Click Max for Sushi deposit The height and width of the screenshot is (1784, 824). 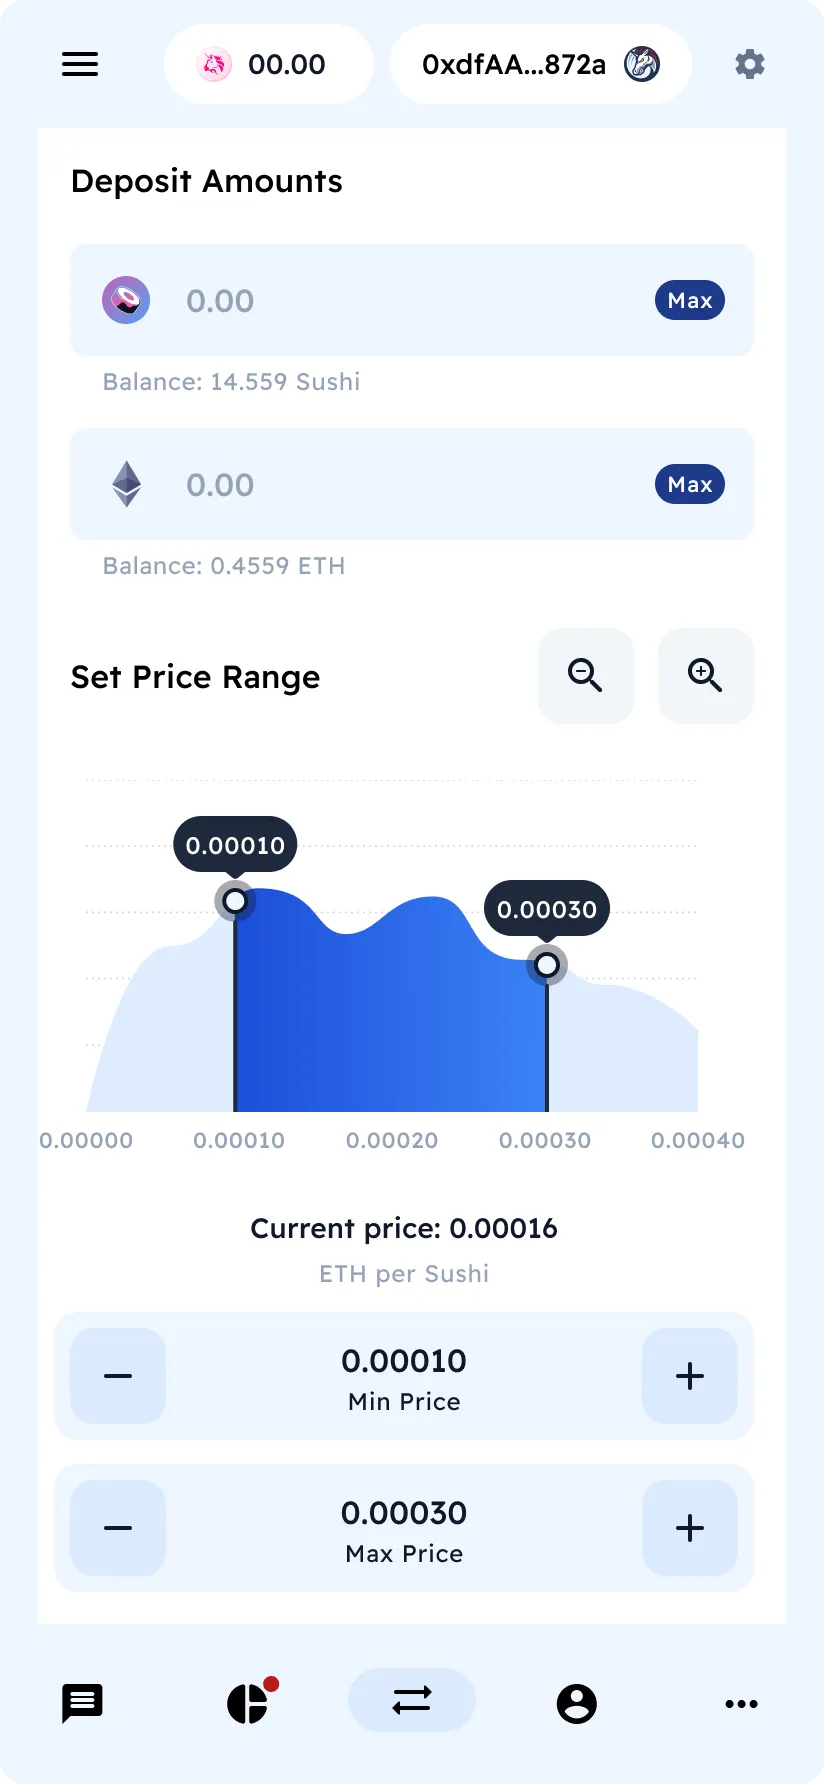690,300
